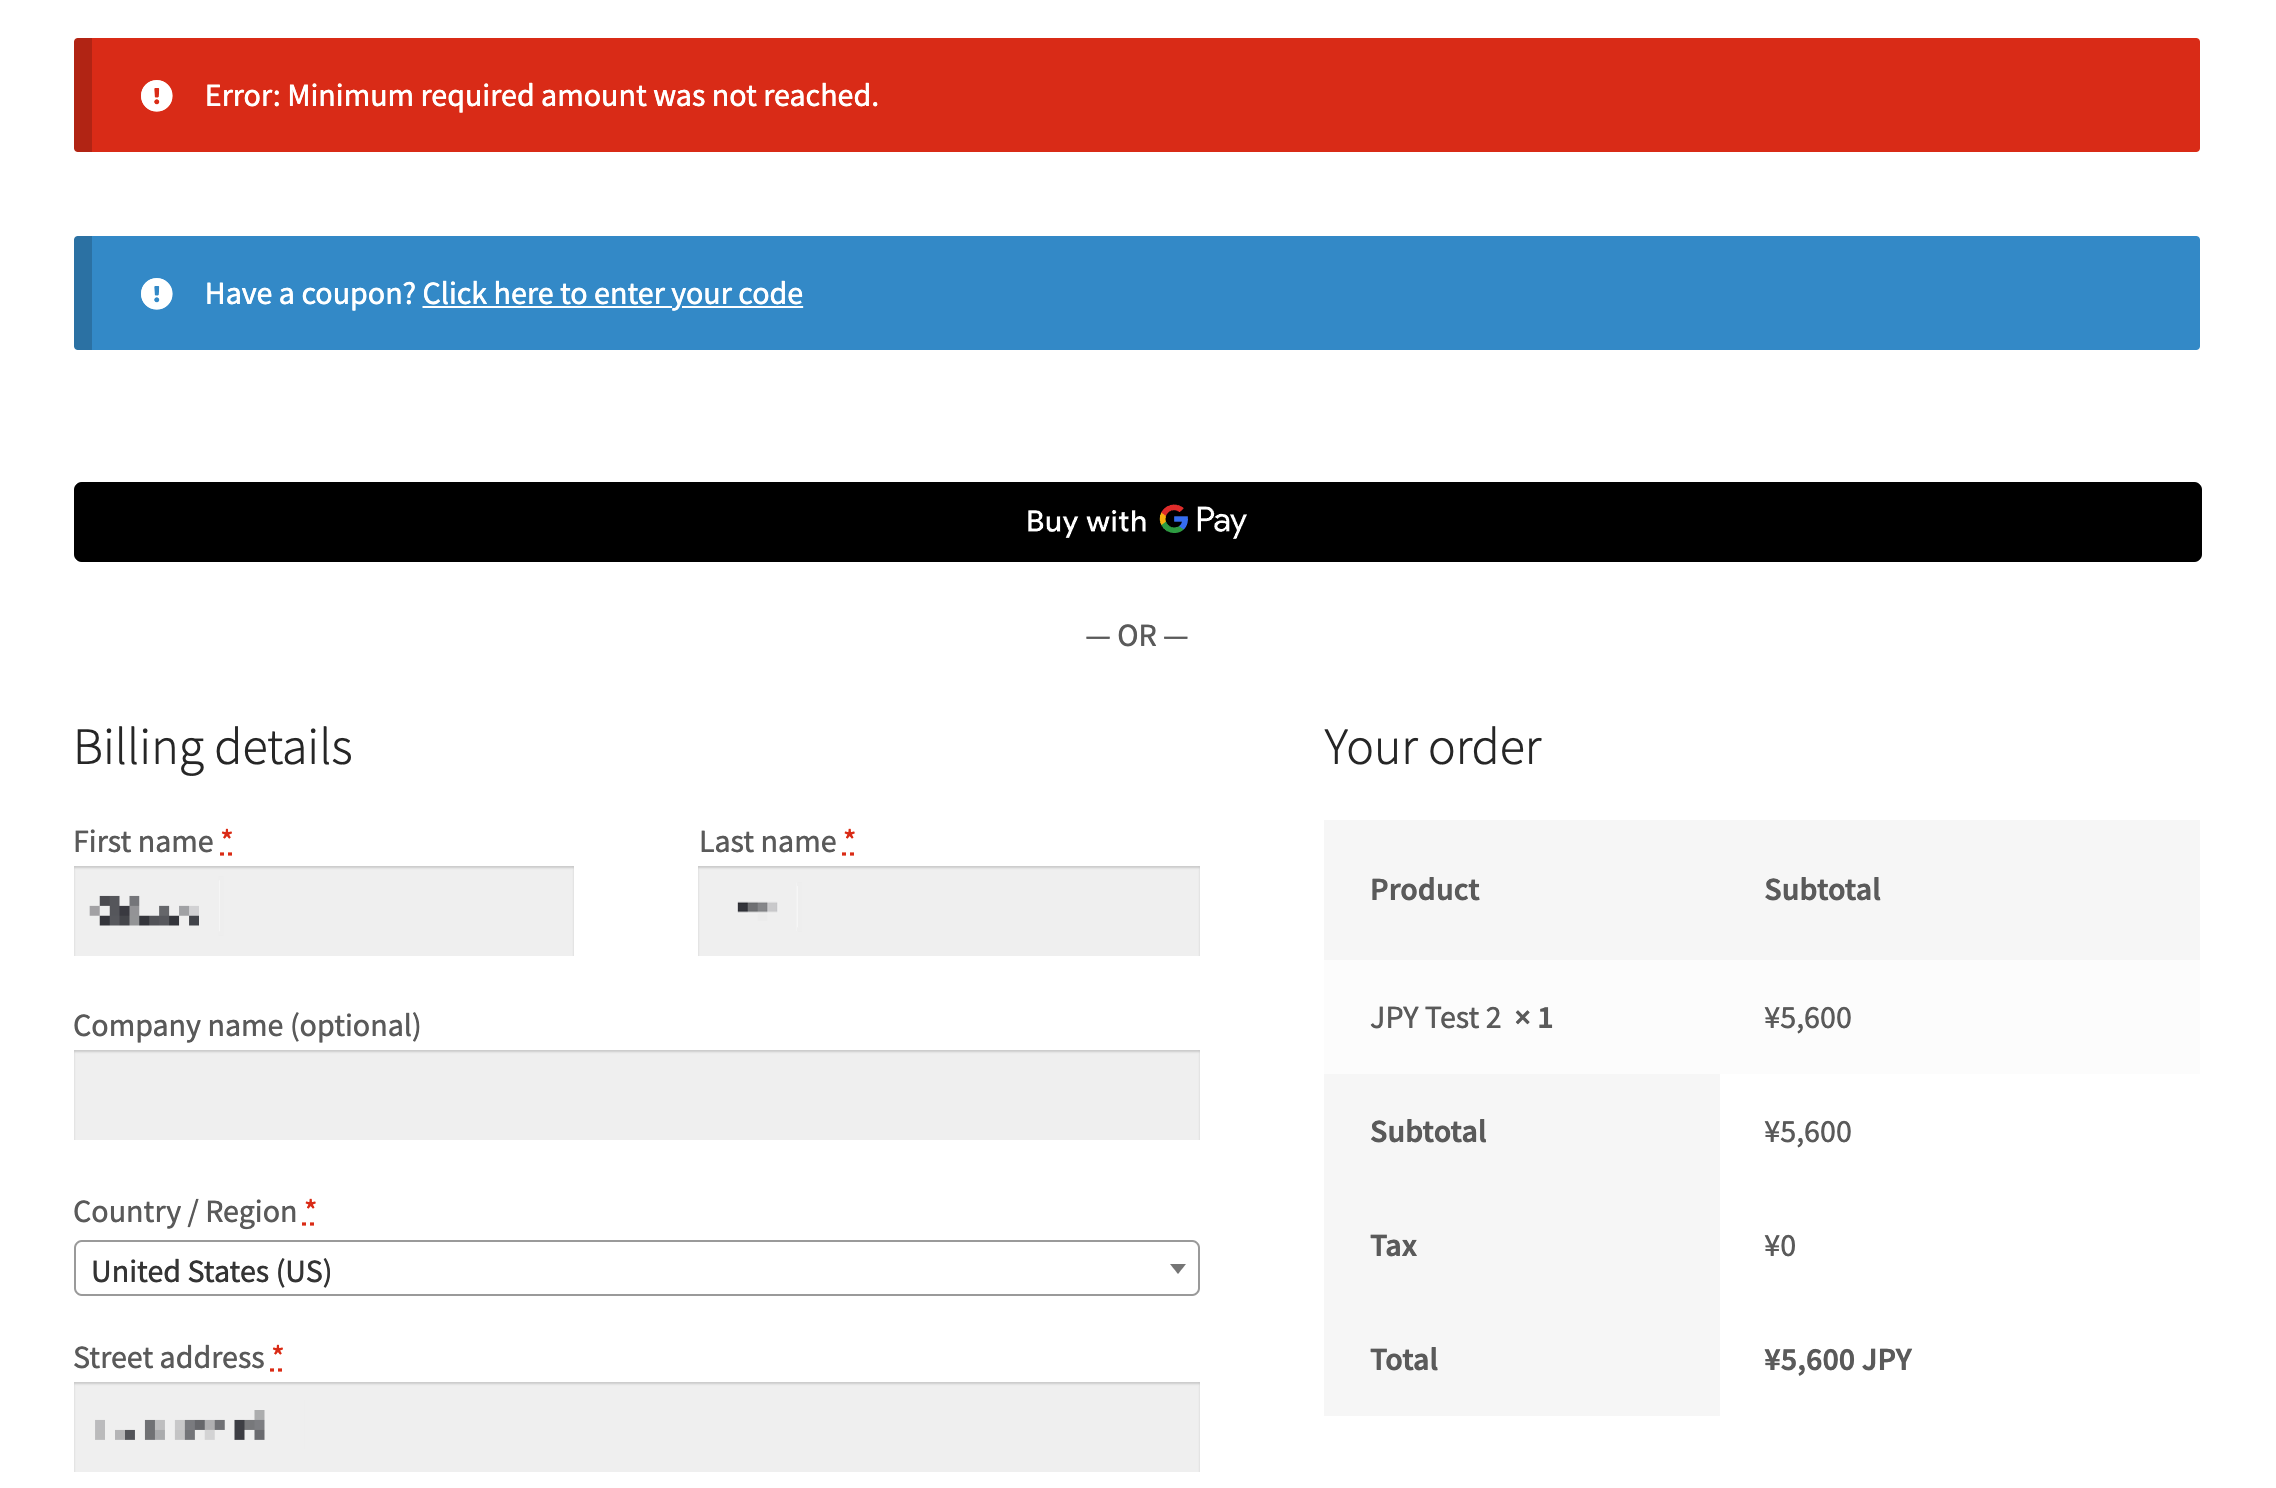
Task: Click the error alert exclamation icon
Action: [x=157, y=96]
